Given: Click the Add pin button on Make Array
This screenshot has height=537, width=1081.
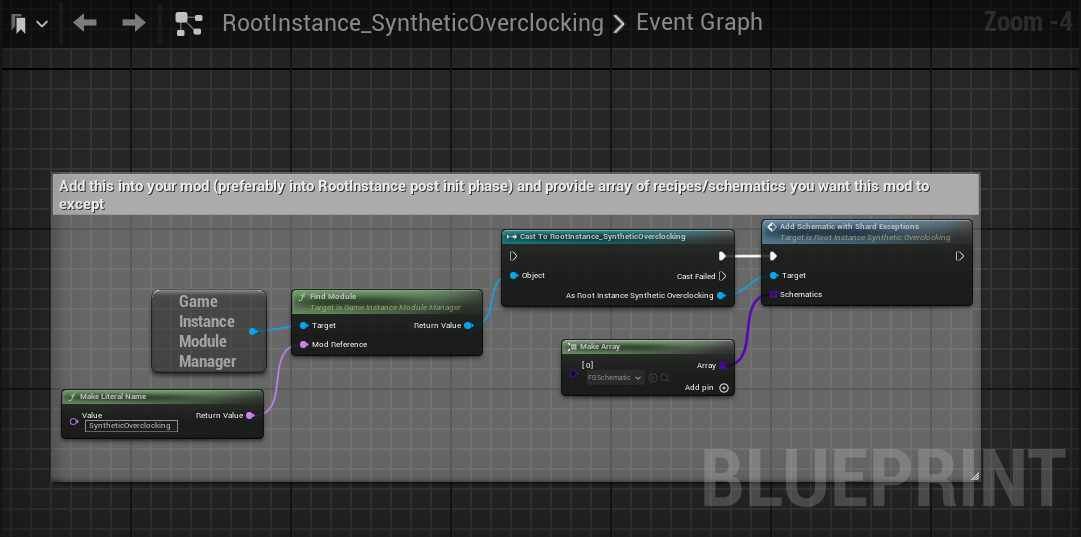Looking at the screenshot, I should coord(724,388).
